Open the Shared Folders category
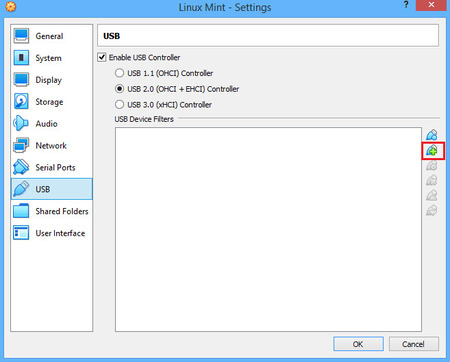Screen dimensions: 450x362 coord(51,211)
